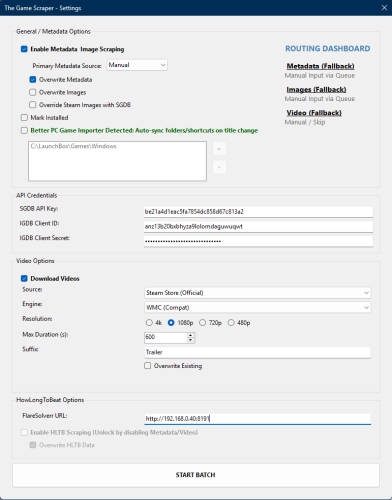Image resolution: width=392 pixels, height=500 pixels.
Task: Decrease Max Duration with down arrow
Action: pos(190,340)
